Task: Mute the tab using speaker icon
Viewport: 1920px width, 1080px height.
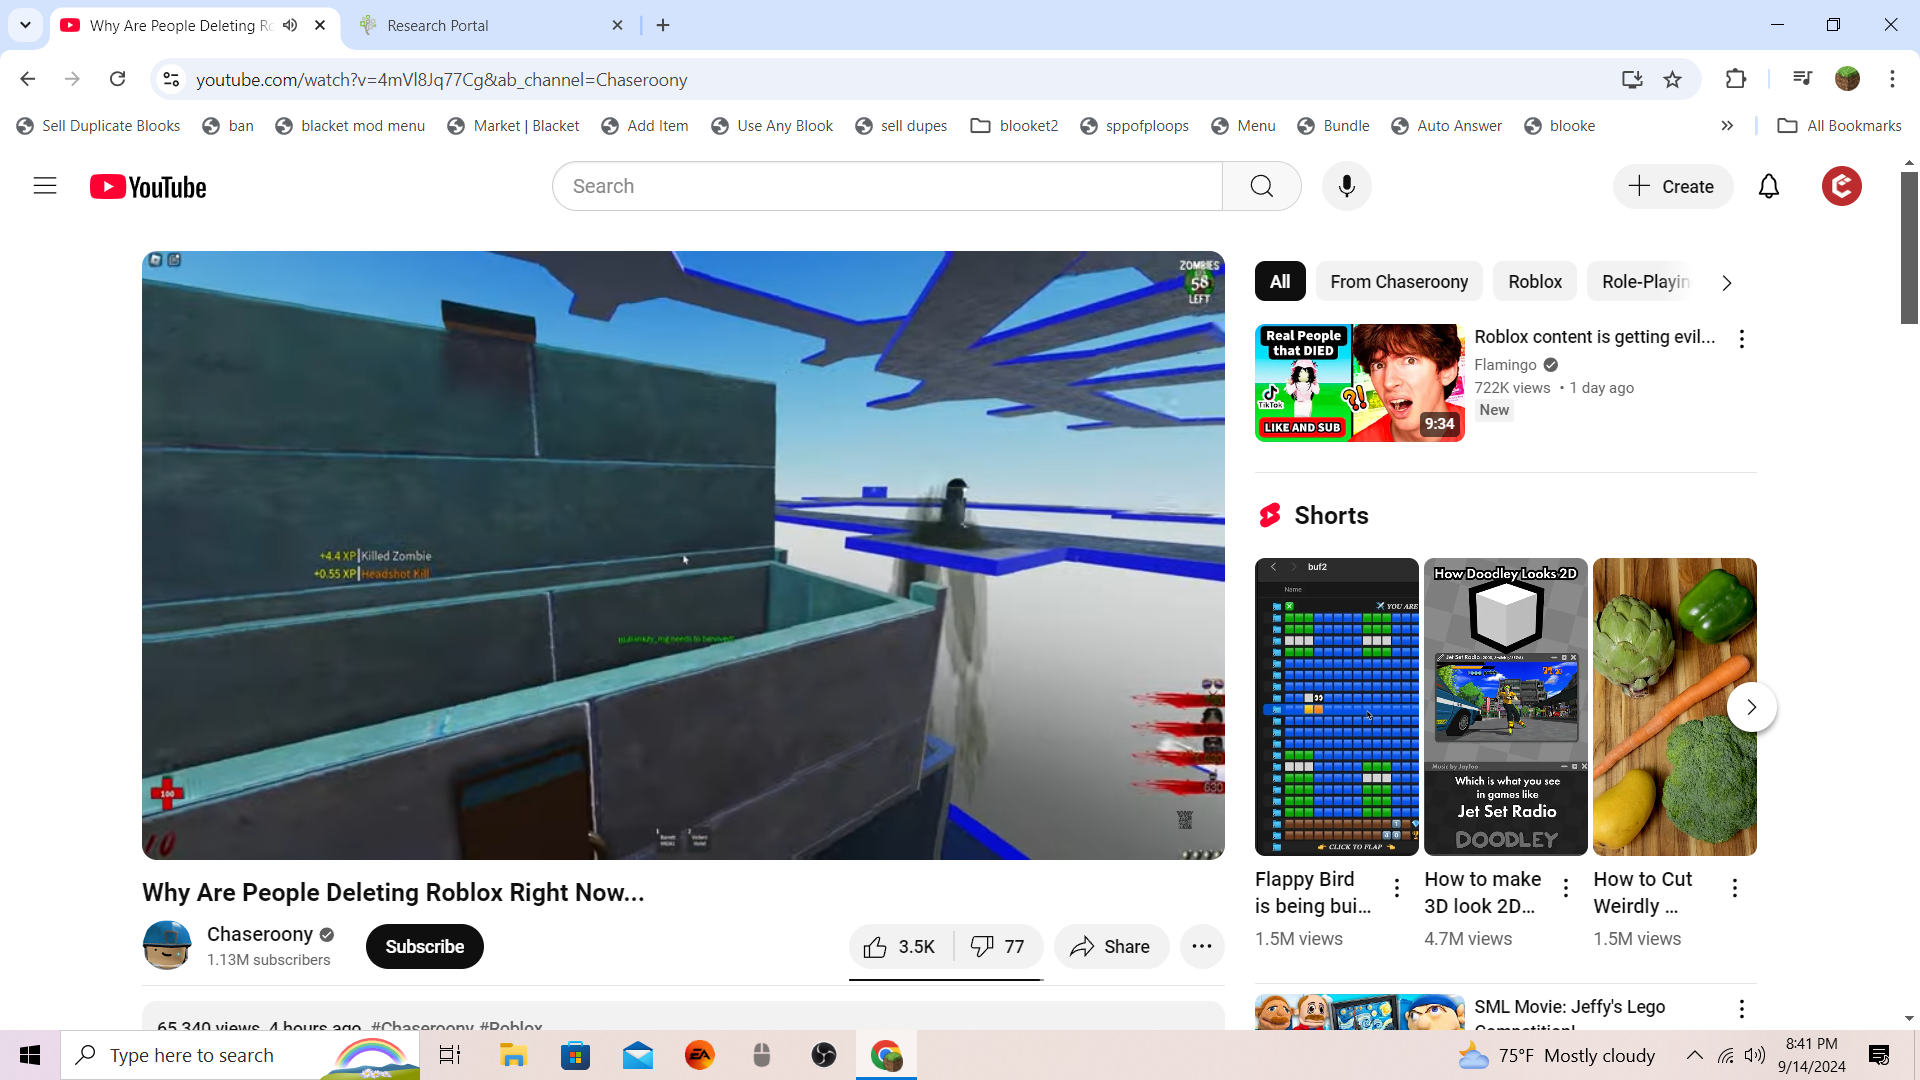Action: (x=290, y=25)
